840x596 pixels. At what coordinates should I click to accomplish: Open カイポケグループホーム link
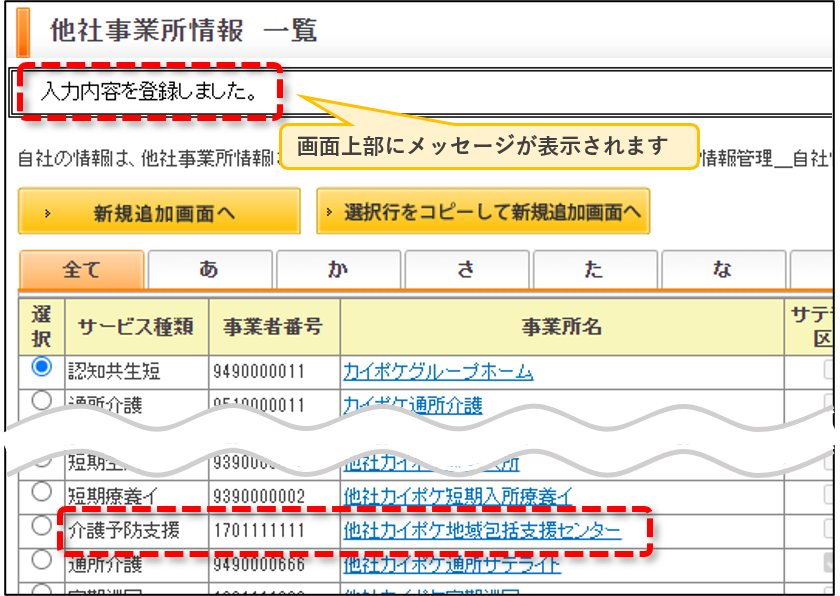point(438,371)
